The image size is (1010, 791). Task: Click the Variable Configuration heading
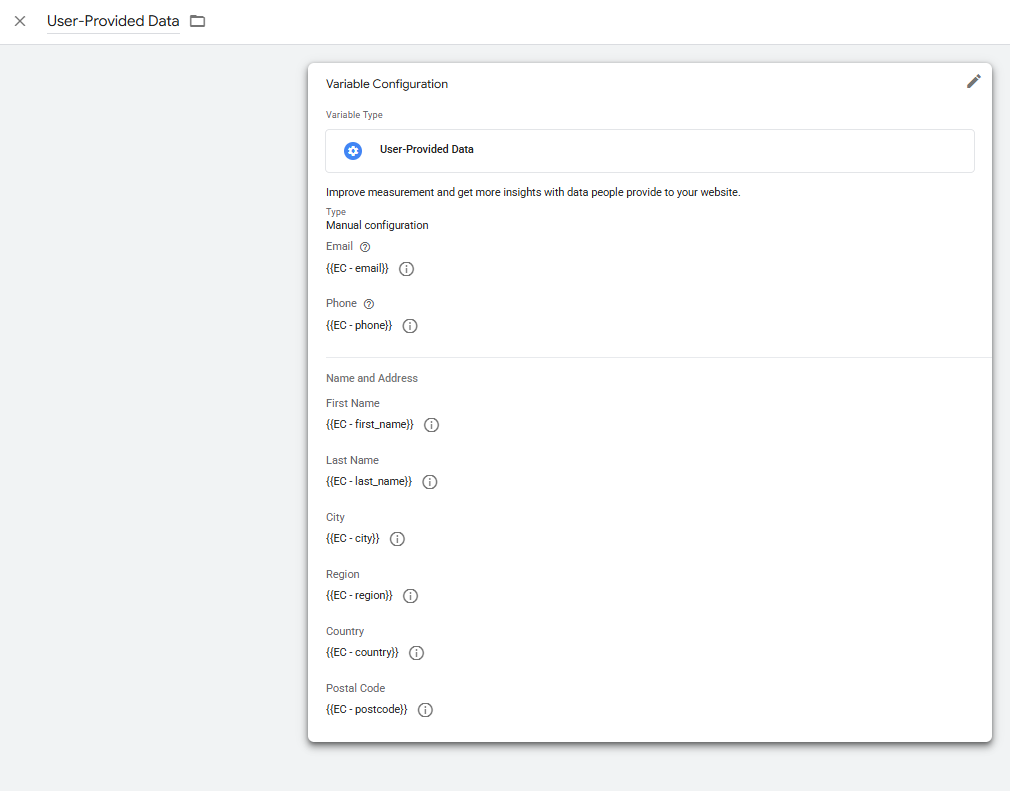pos(387,84)
